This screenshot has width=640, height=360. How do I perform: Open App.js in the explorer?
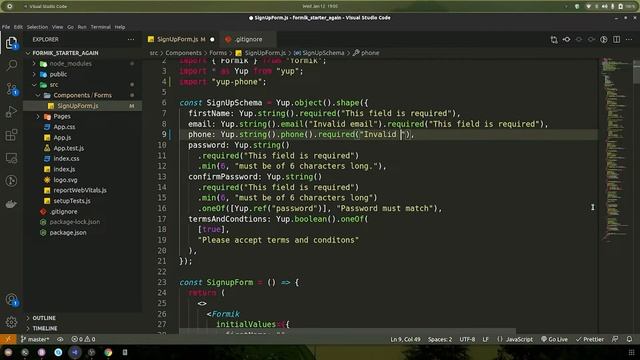click(62, 138)
